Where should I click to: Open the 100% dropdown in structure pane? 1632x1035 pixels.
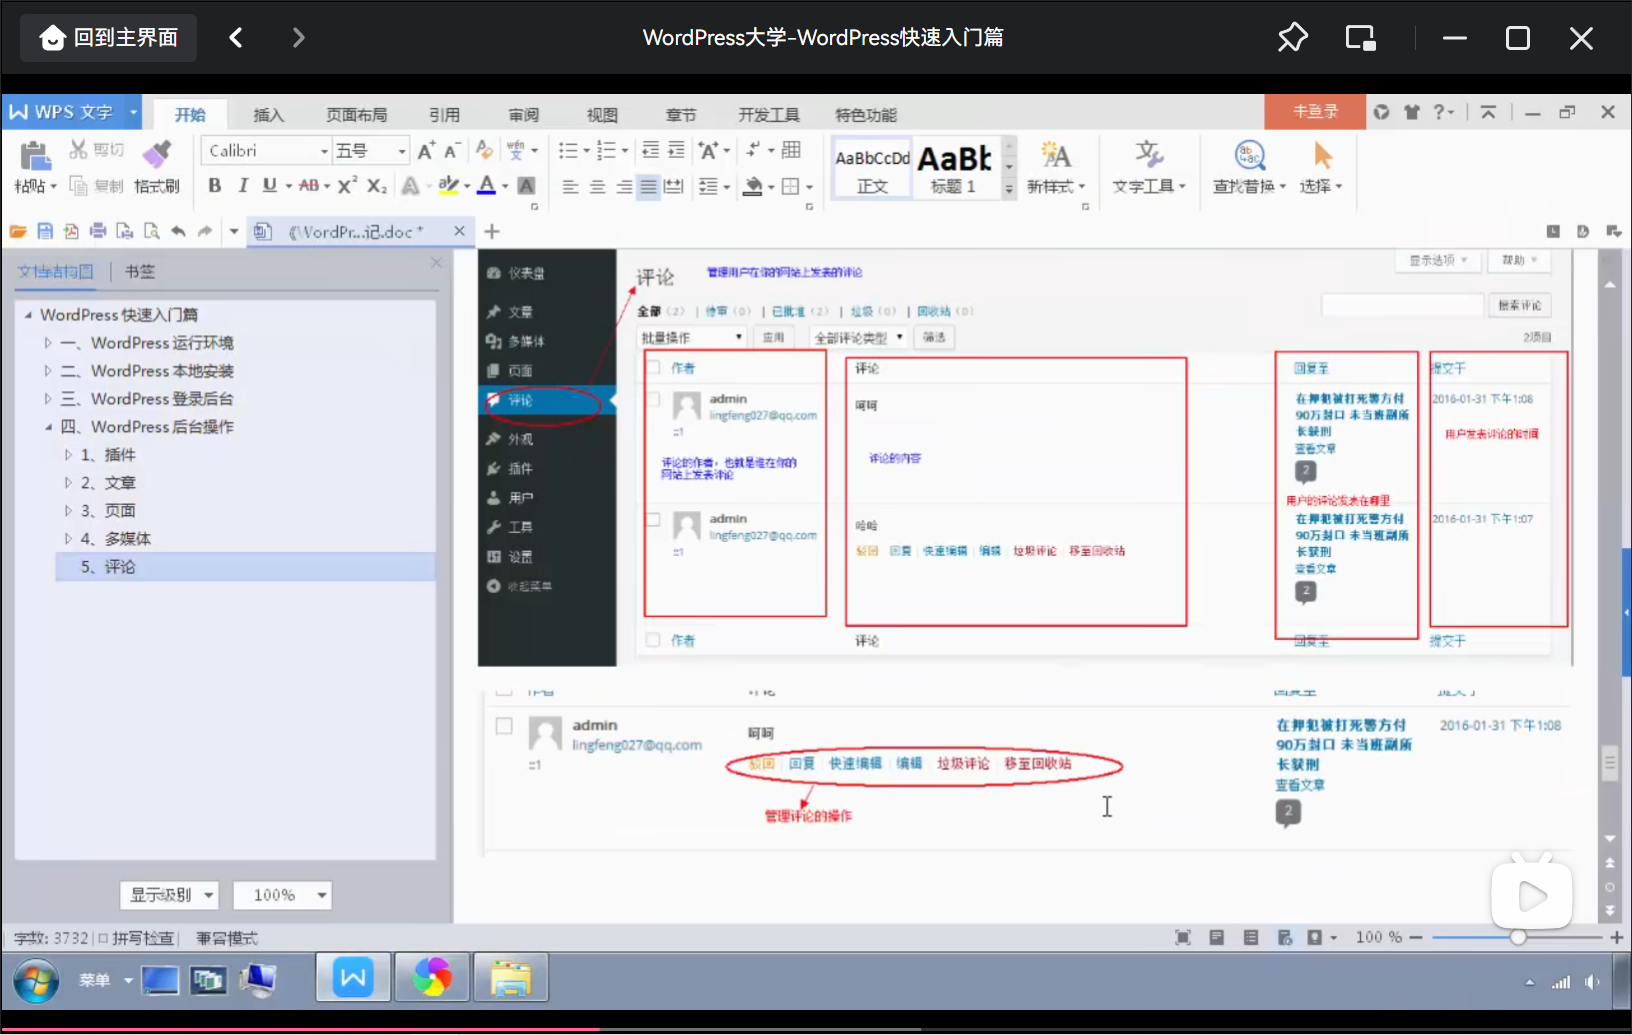(x=282, y=895)
